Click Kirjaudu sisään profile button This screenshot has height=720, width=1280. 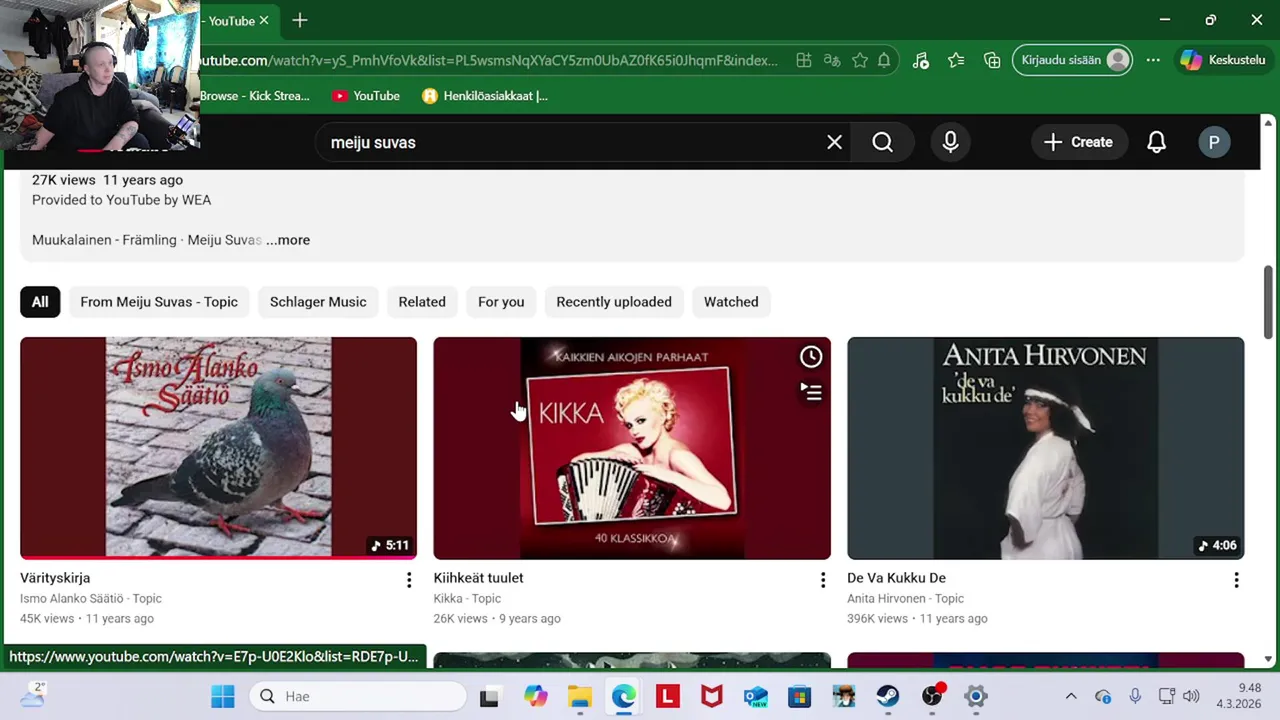[x=1073, y=60]
